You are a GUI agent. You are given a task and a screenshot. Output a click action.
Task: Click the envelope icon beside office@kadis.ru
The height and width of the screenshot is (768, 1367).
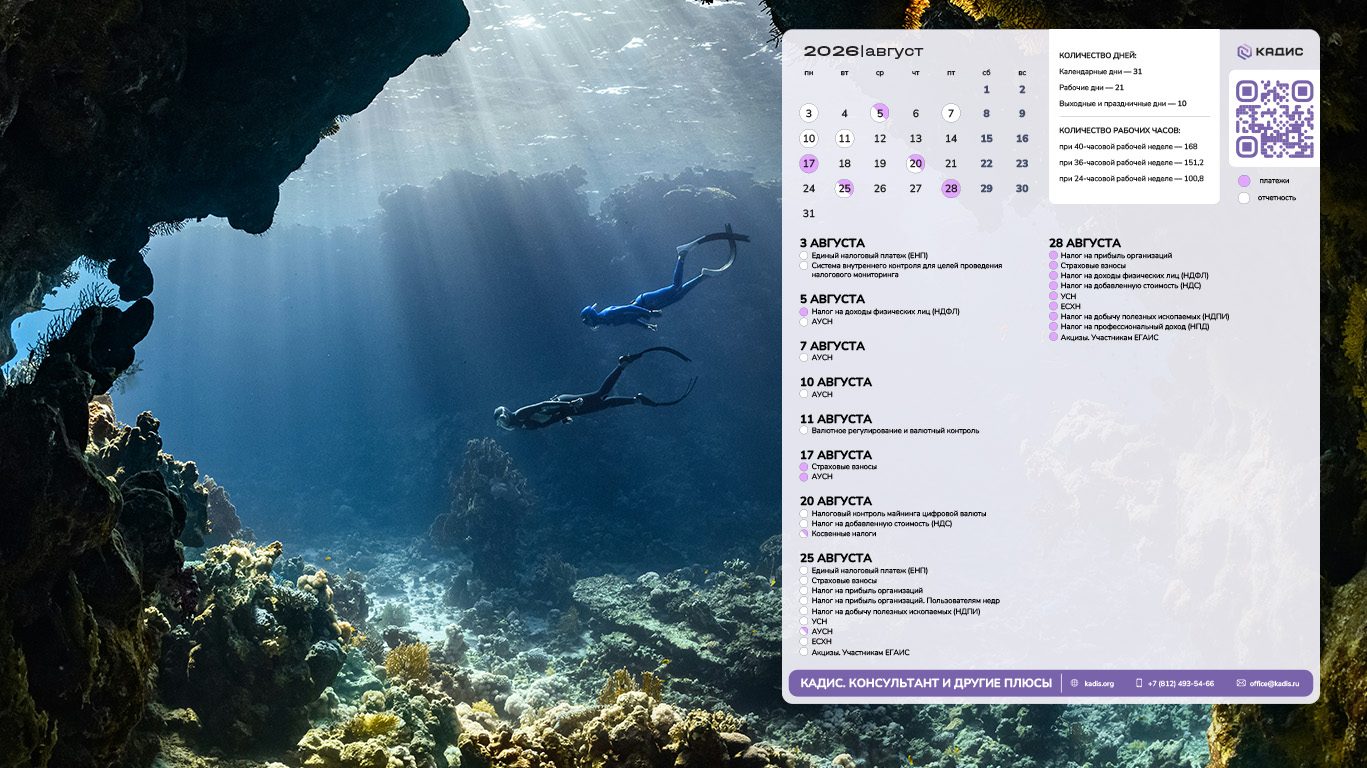coord(1241,683)
